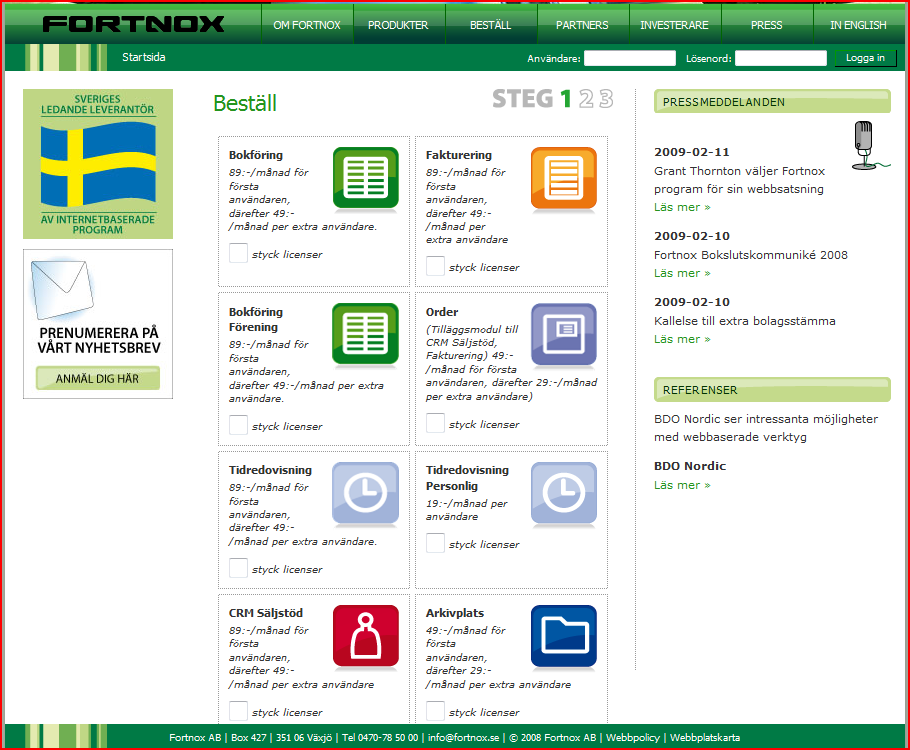Click the Bokföring product title

tap(255, 155)
